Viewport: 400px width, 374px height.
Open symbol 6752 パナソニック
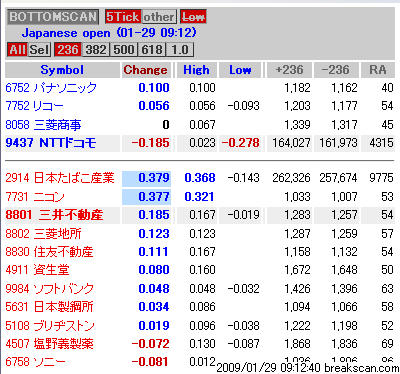[x=51, y=88]
